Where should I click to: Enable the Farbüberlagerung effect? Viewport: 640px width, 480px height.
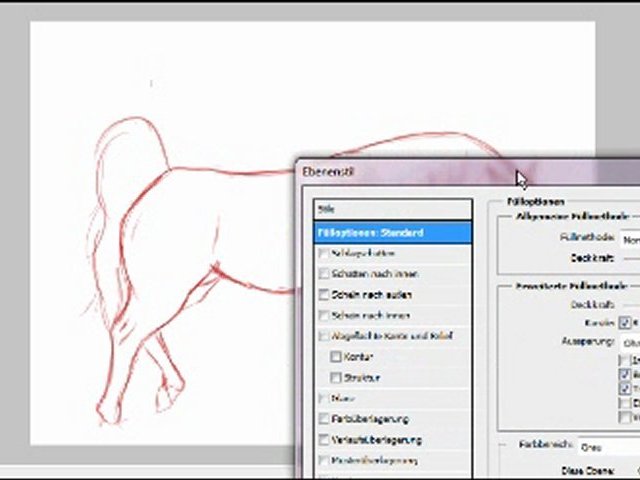[x=323, y=419]
